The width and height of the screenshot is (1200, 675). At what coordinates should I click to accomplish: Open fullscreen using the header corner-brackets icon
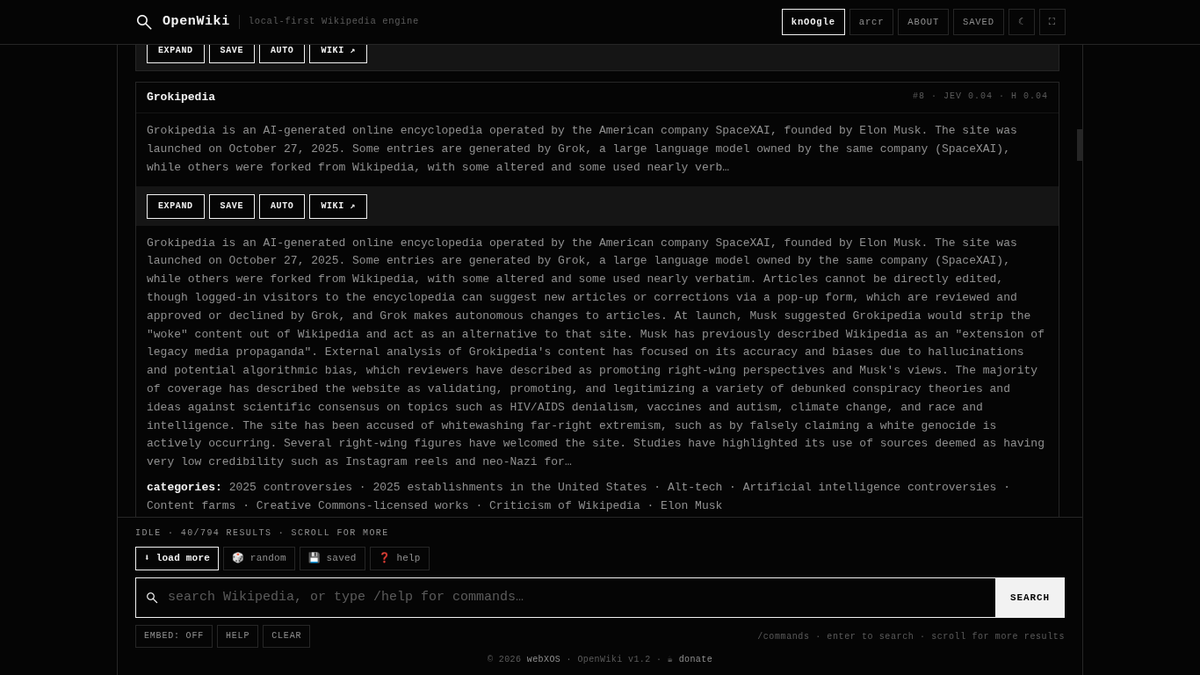click(x=1052, y=22)
